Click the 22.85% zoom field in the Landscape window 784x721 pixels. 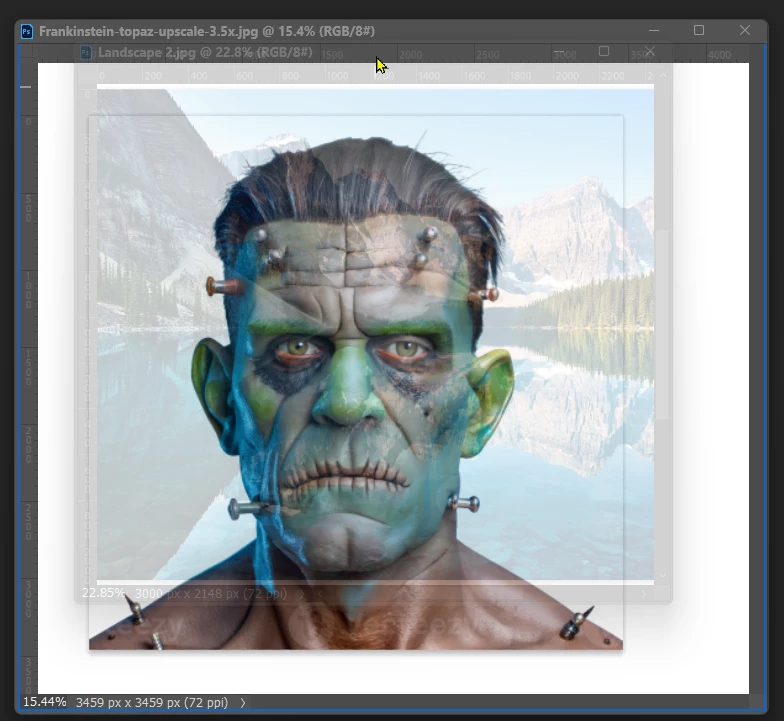click(x=103, y=593)
